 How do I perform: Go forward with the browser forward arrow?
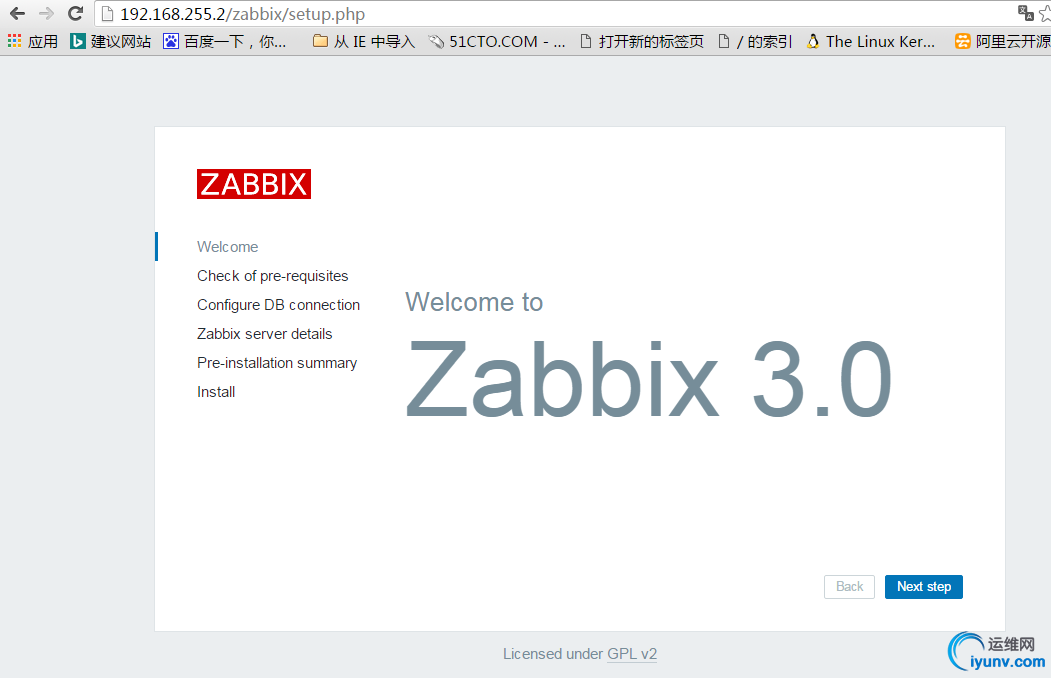[x=46, y=13]
